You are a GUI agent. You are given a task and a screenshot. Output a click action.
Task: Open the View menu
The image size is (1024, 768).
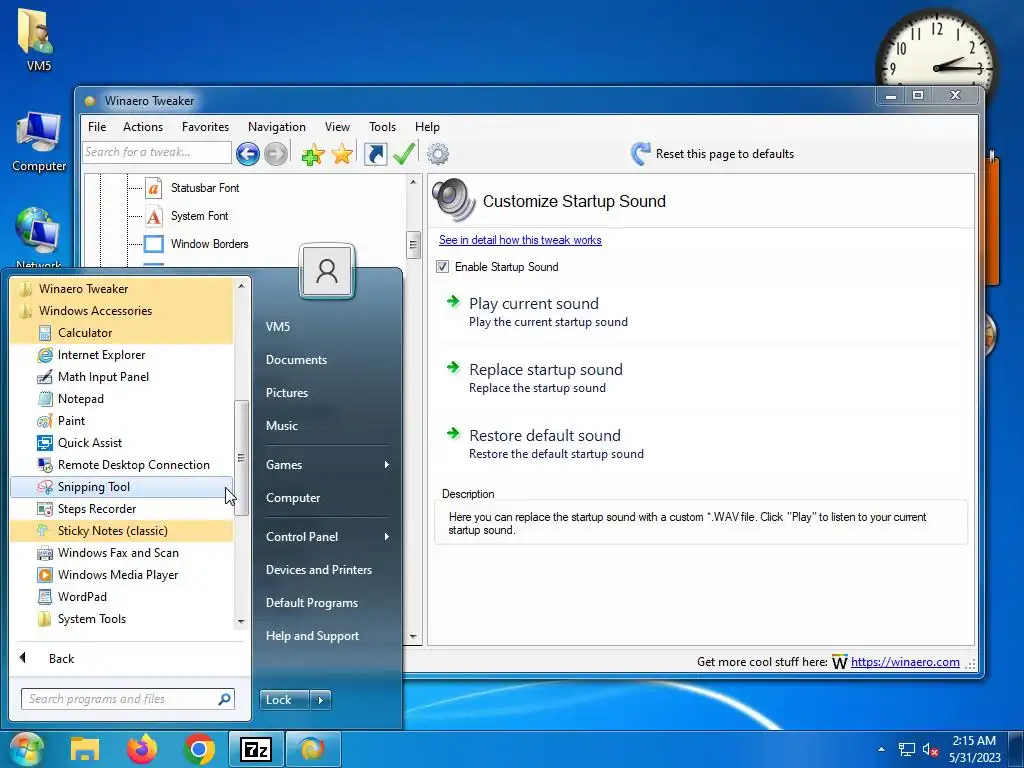tap(337, 127)
